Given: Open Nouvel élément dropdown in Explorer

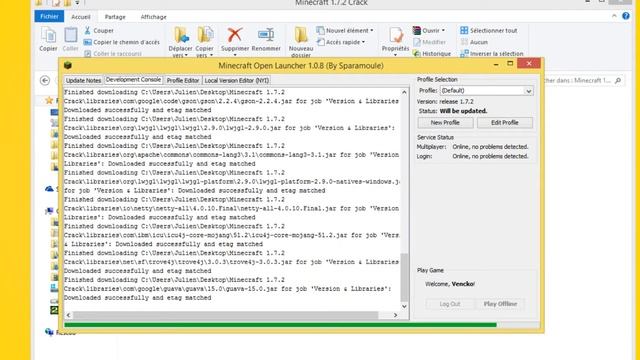Looking at the screenshot, I should 345,31.
